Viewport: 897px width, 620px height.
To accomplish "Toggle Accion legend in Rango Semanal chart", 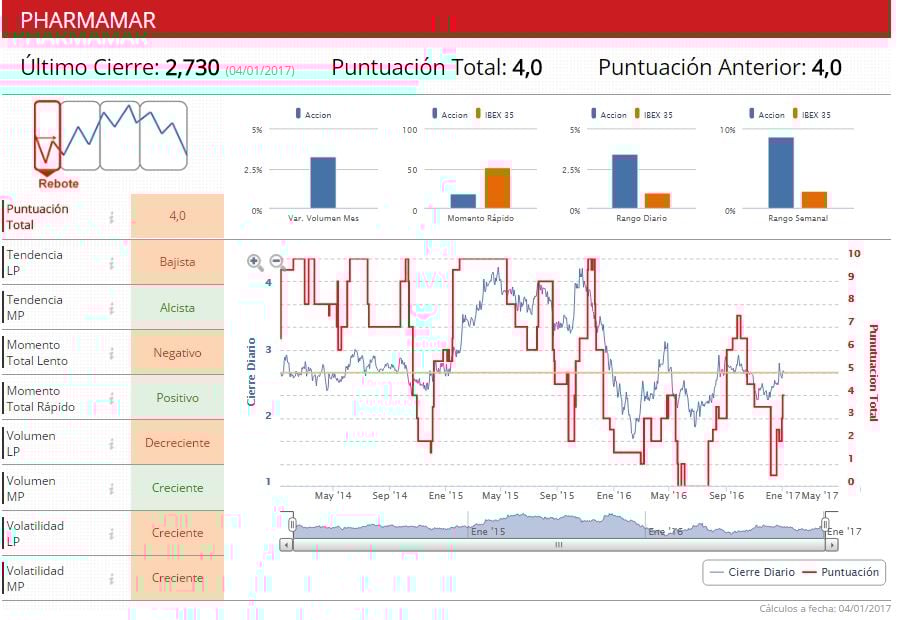I will click(767, 114).
